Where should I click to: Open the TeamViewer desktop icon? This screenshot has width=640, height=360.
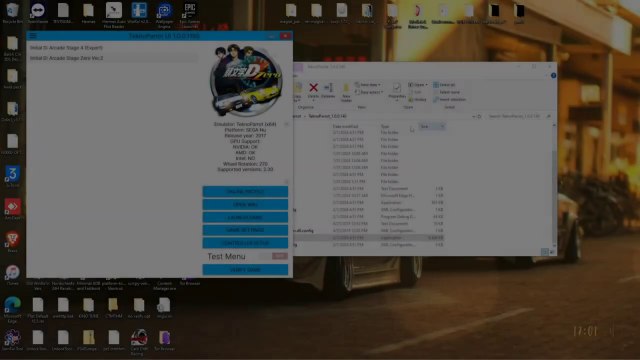pyautogui.click(x=38, y=13)
